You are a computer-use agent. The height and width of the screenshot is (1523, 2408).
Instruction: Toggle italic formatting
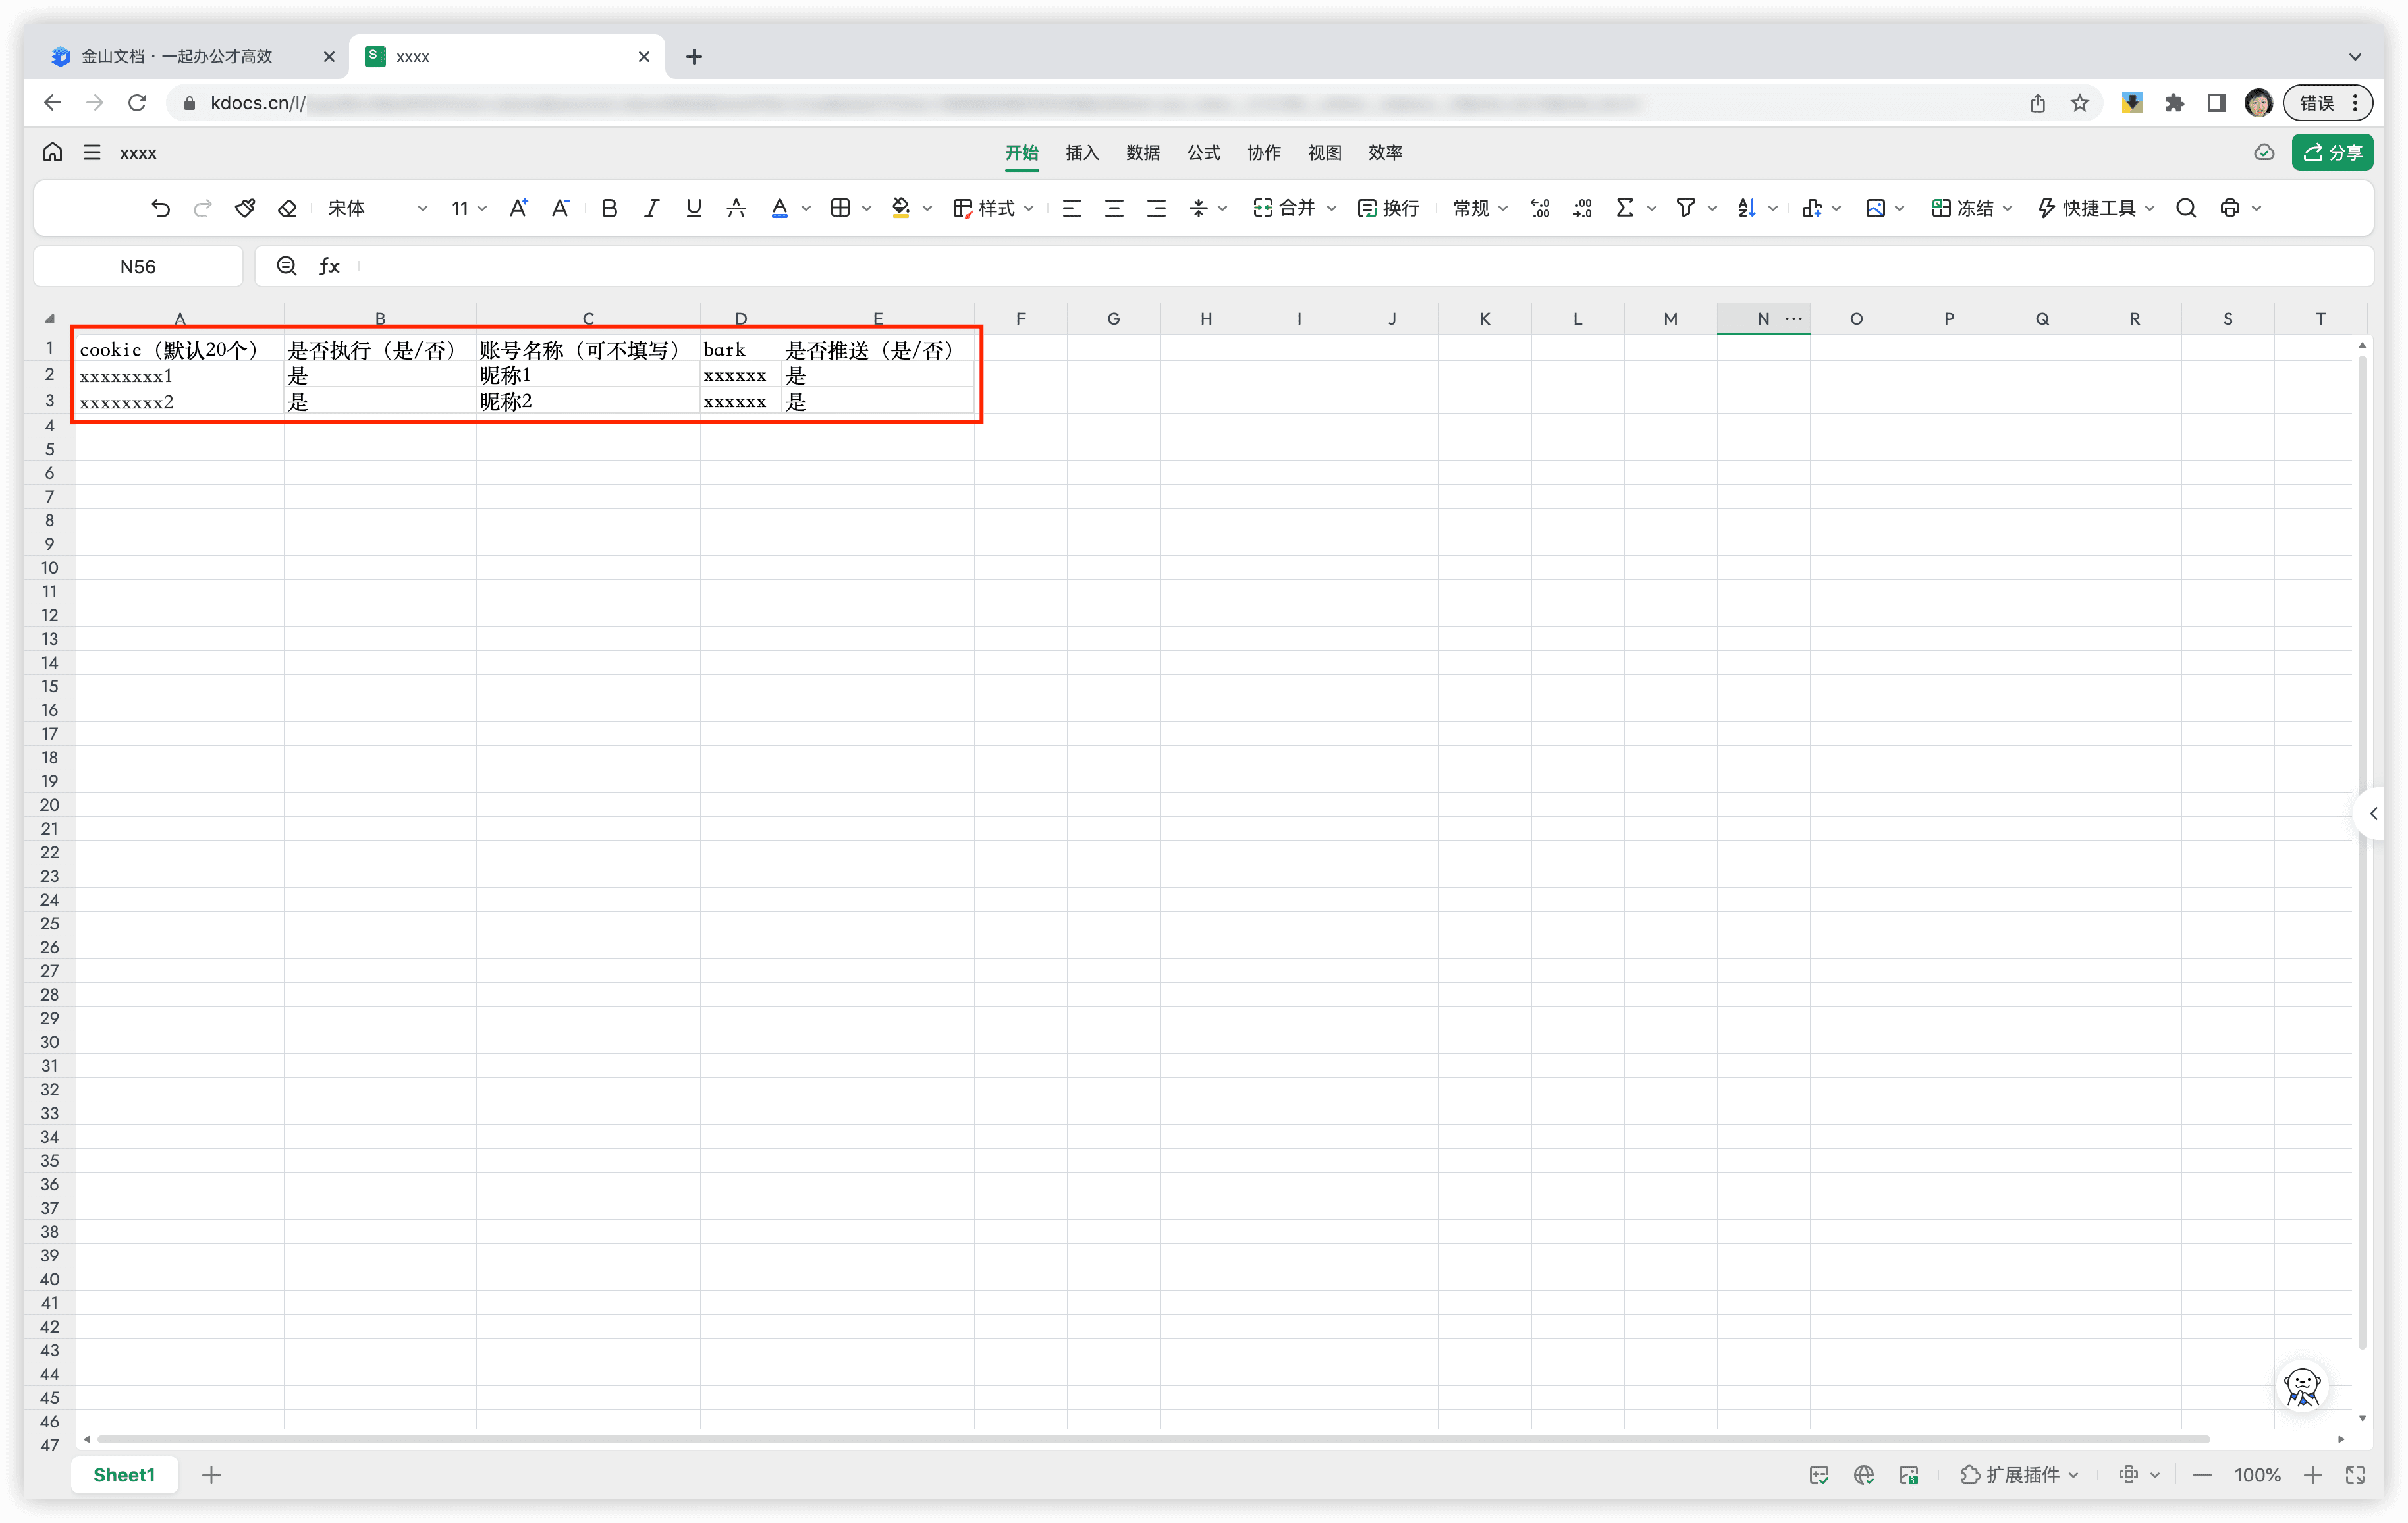pos(651,208)
